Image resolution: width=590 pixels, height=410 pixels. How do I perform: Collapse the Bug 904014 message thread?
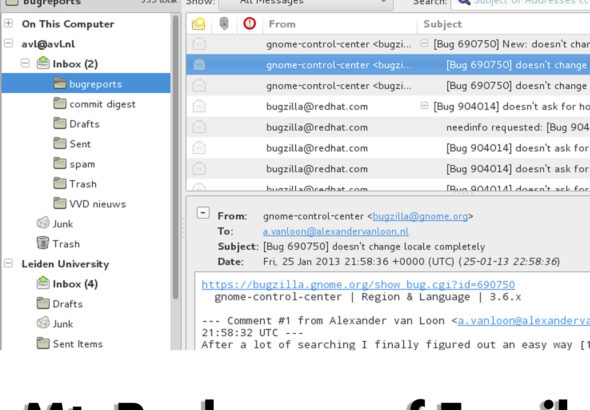pyautogui.click(x=424, y=106)
